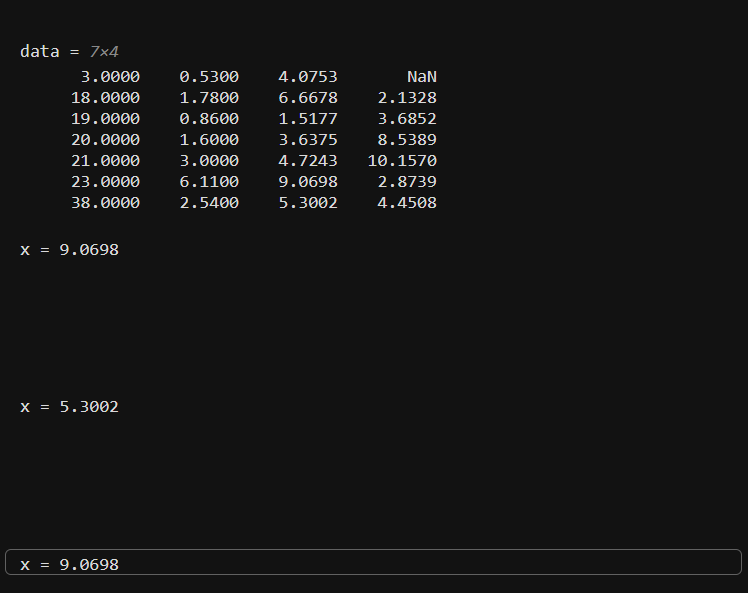Select the NaN cell in data matrix

[422, 76]
